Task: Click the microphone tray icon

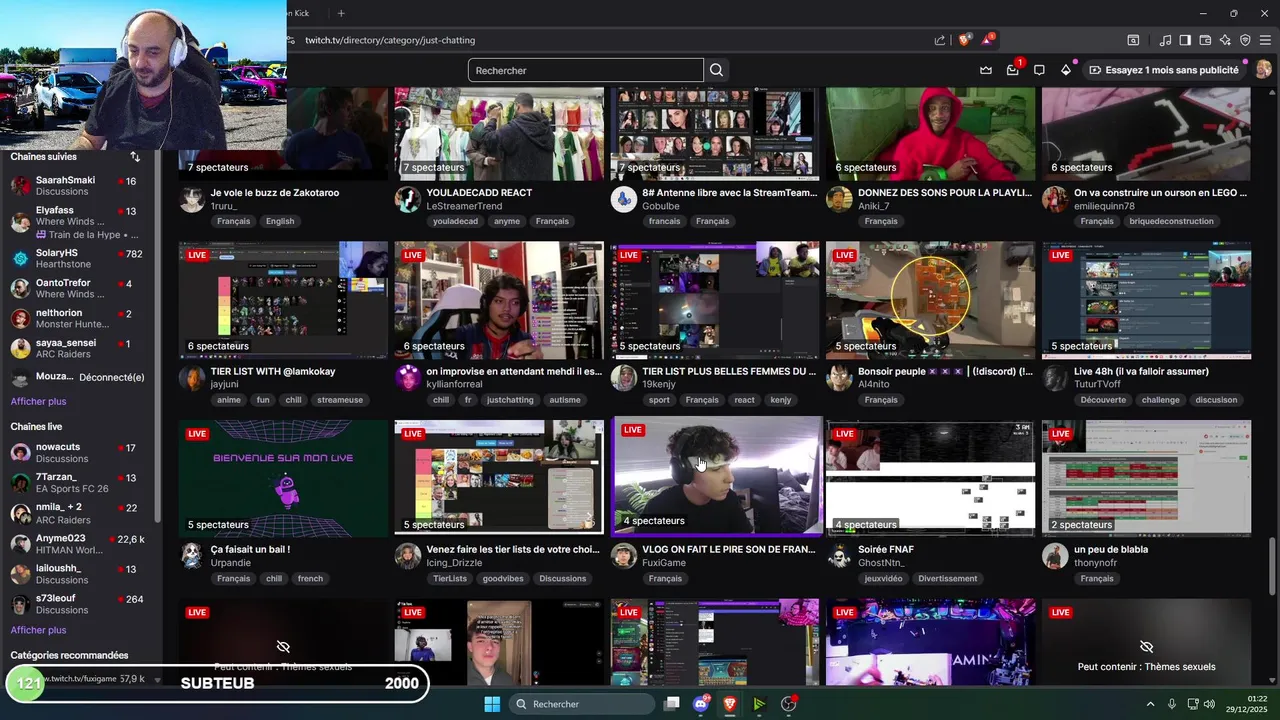Action: [x=1172, y=704]
